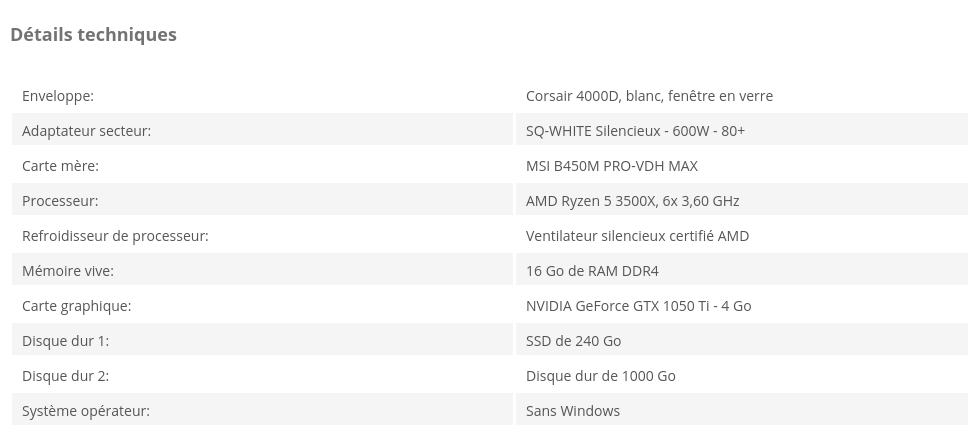The width and height of the screenshot is (968, 442).
Task: Click the "Disque dur 1:" label
Action: [65, 341]
